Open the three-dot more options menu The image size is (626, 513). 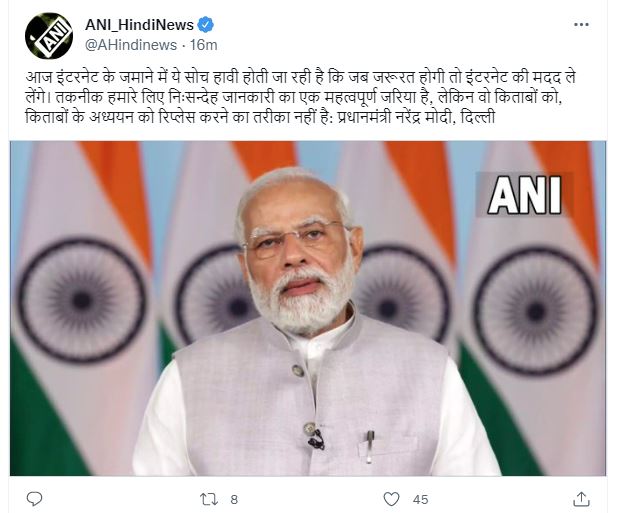click(581, 25)
